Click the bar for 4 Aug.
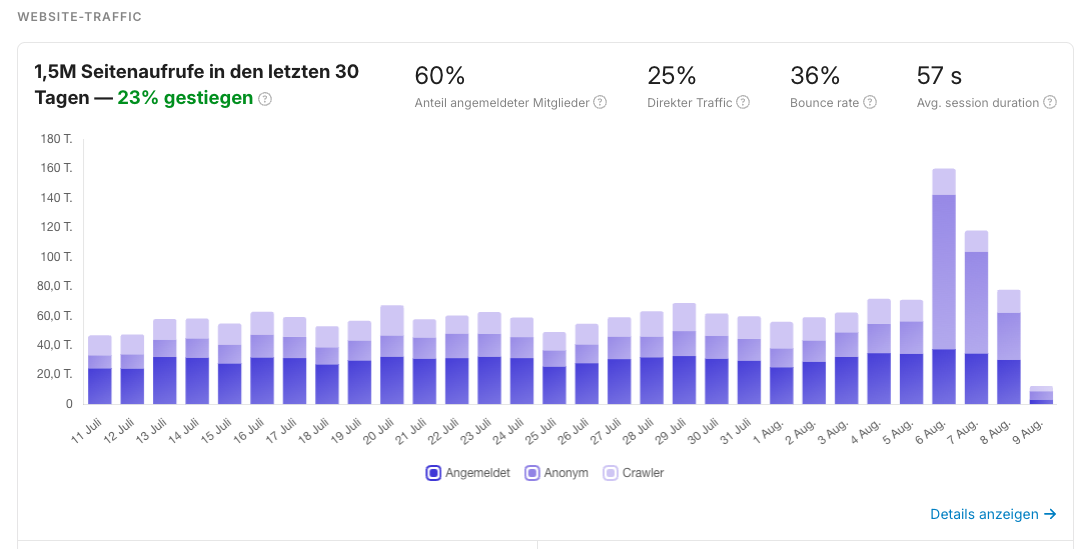This screenshot has height=549, width=1082. click(x=879, y=351)
